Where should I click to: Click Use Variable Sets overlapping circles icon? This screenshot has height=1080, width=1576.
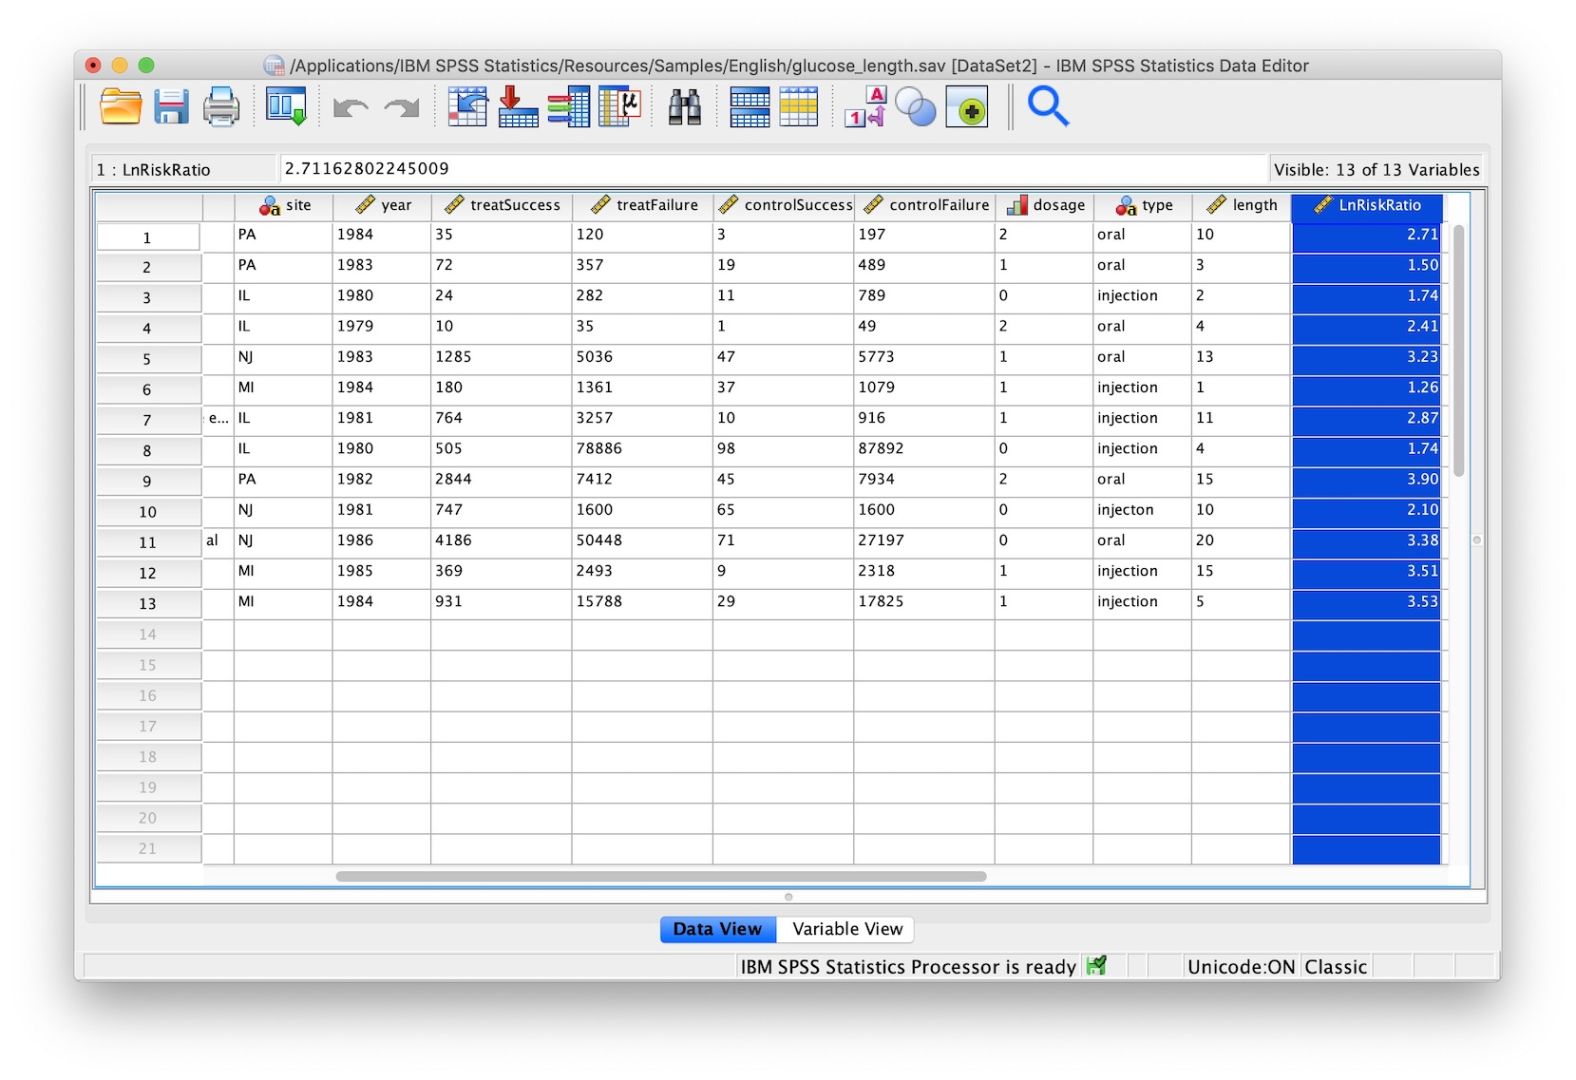[x=915, y=107]
